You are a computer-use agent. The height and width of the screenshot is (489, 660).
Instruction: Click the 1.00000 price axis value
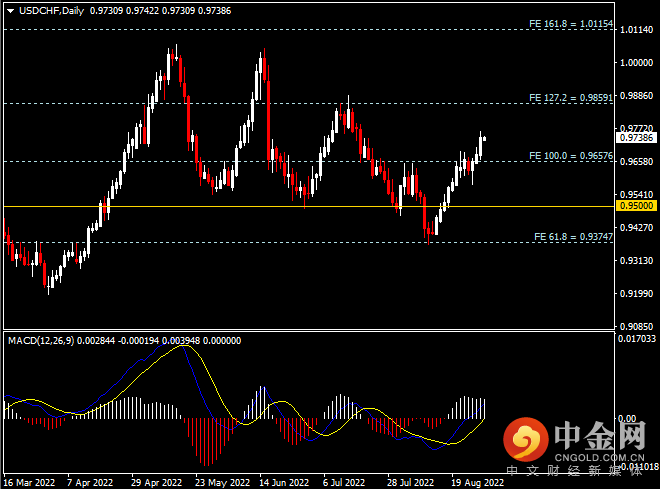(x=636, y=63)
